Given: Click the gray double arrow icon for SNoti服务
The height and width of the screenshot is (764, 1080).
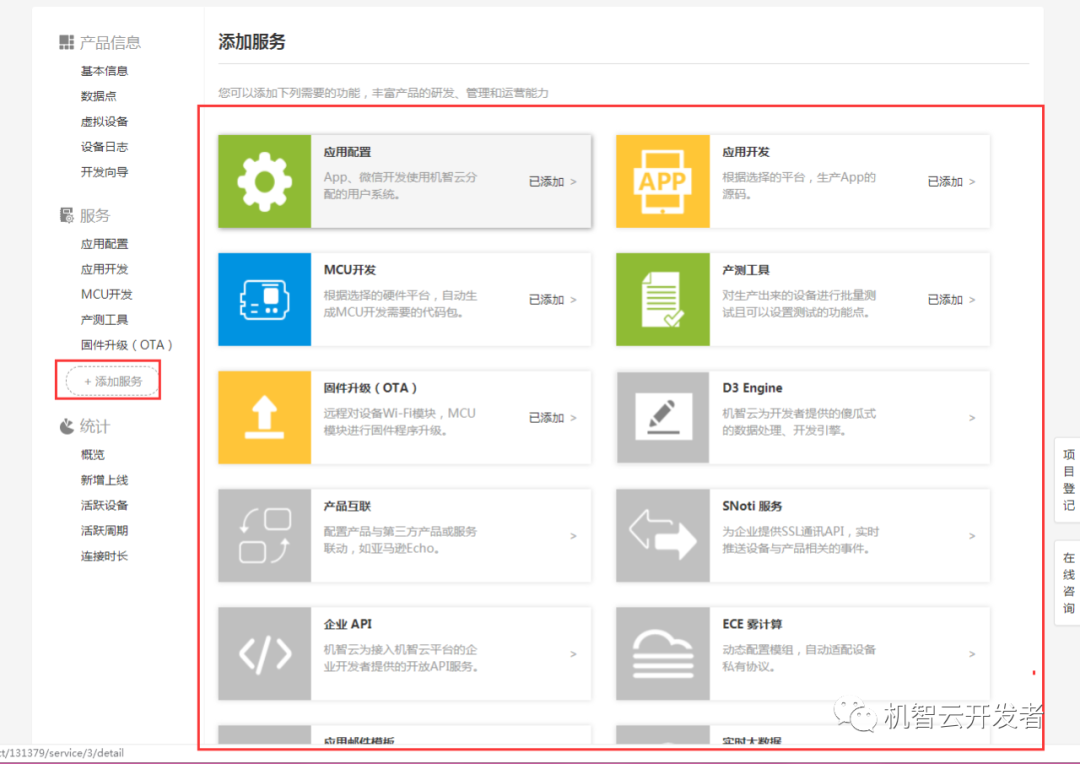Looking at the screenshot, I should point(663,535).
